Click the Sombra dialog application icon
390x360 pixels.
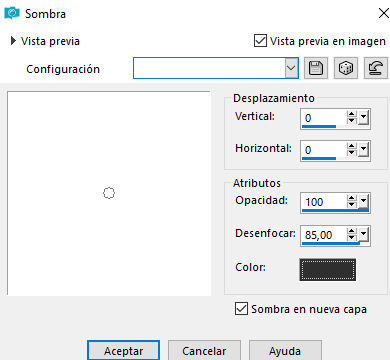coord(12,13)
